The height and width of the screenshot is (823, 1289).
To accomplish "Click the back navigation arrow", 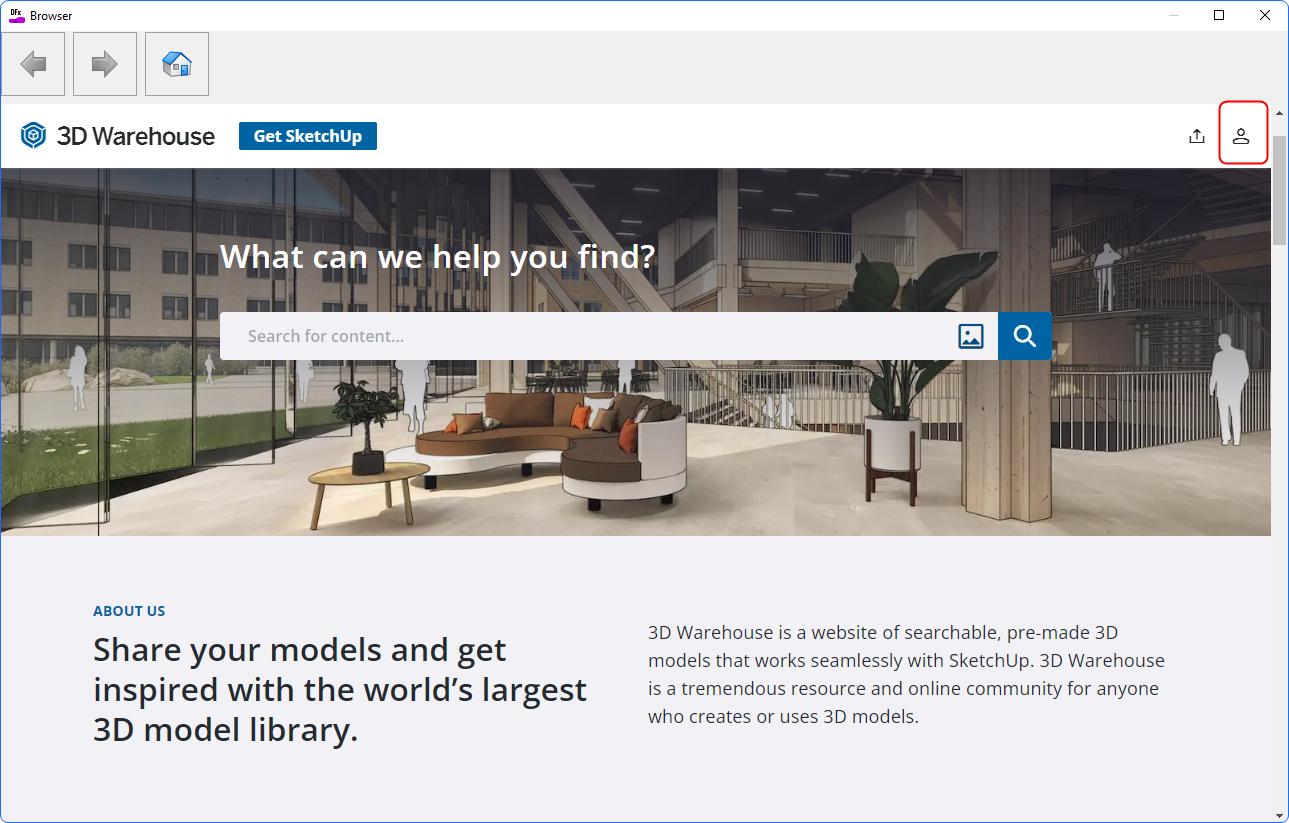I will 33,63.
